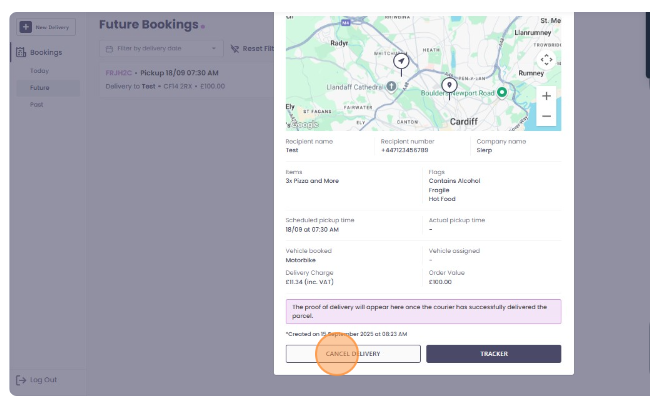Click the company name Slerp

tap(484, 150)
